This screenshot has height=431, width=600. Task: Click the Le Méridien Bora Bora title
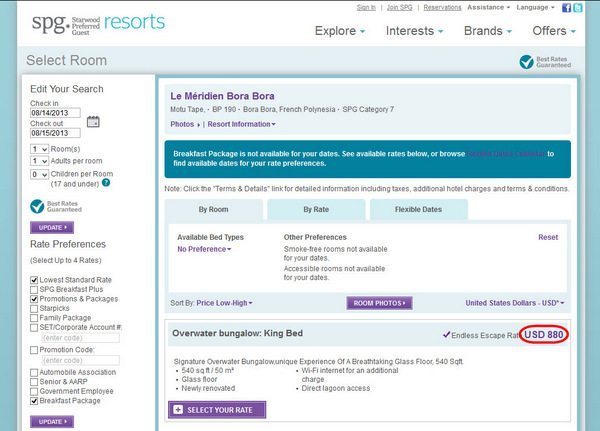222,96
